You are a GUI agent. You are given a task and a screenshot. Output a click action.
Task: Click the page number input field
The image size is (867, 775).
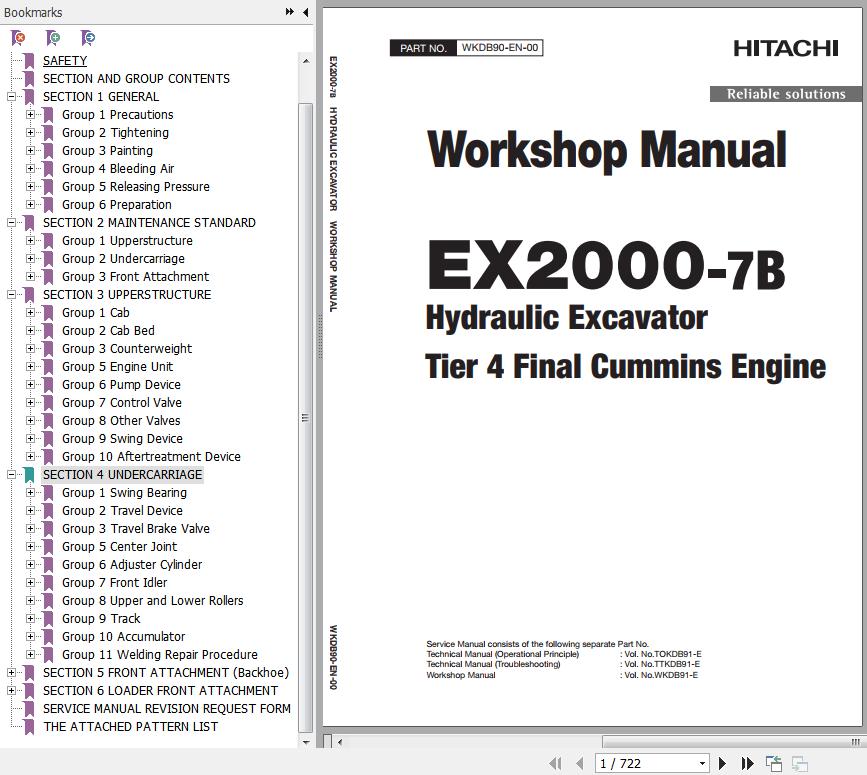point(646,763)
